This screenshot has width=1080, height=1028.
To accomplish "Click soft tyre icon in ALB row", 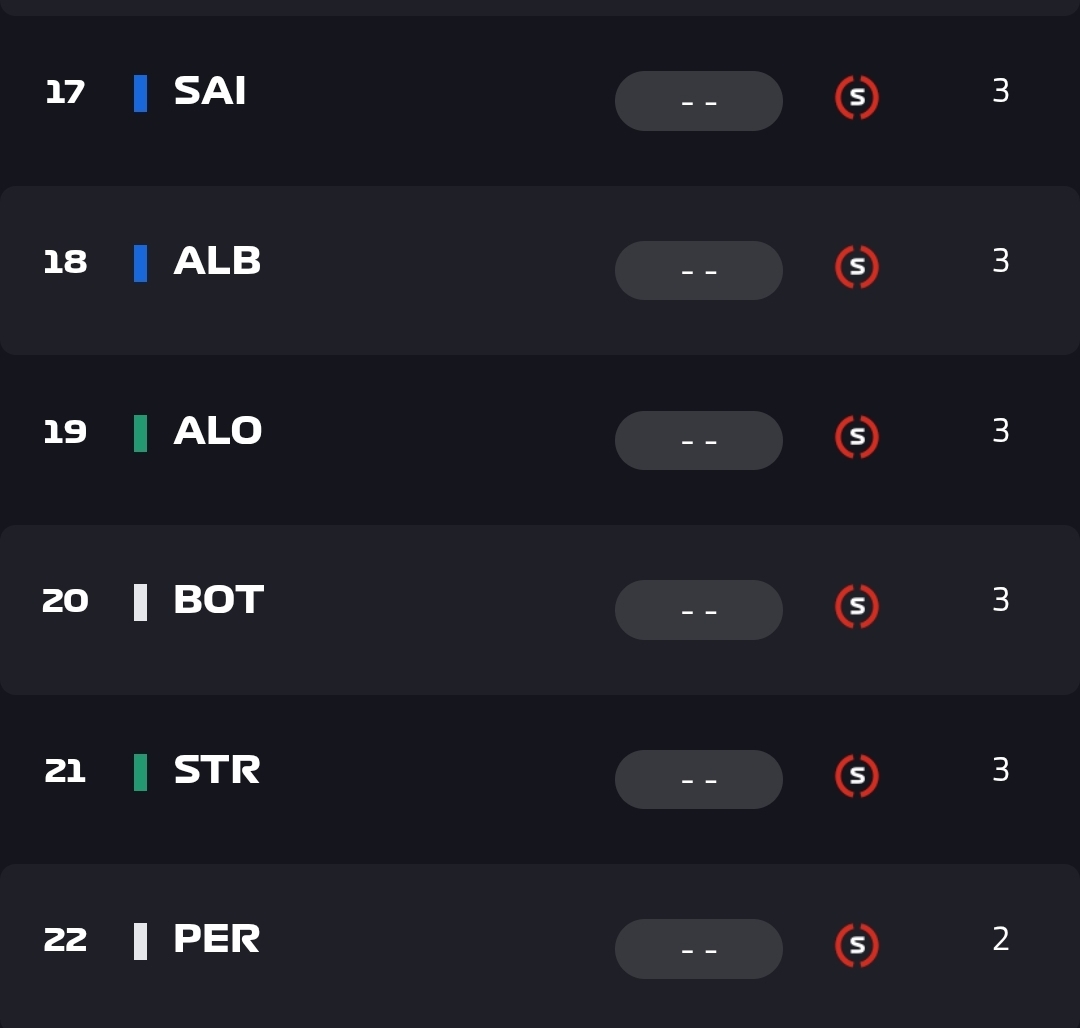I will coord(857,267).
